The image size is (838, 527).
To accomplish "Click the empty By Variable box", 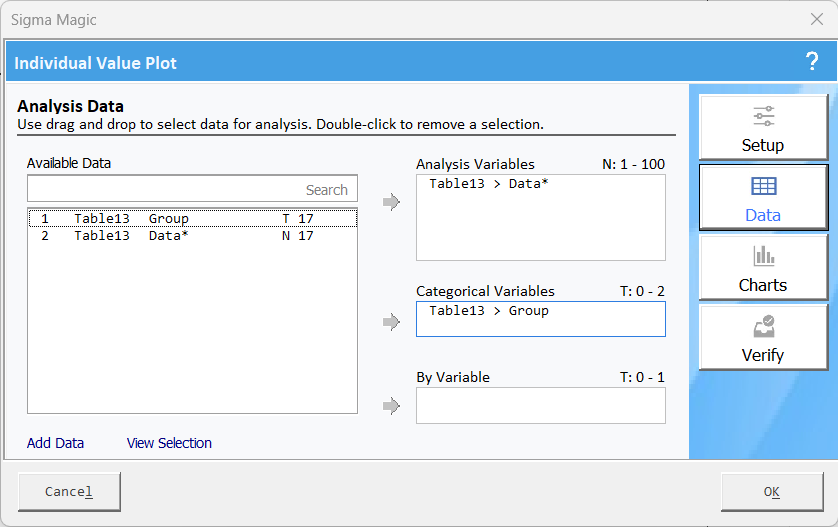I will tap(541, 406).
